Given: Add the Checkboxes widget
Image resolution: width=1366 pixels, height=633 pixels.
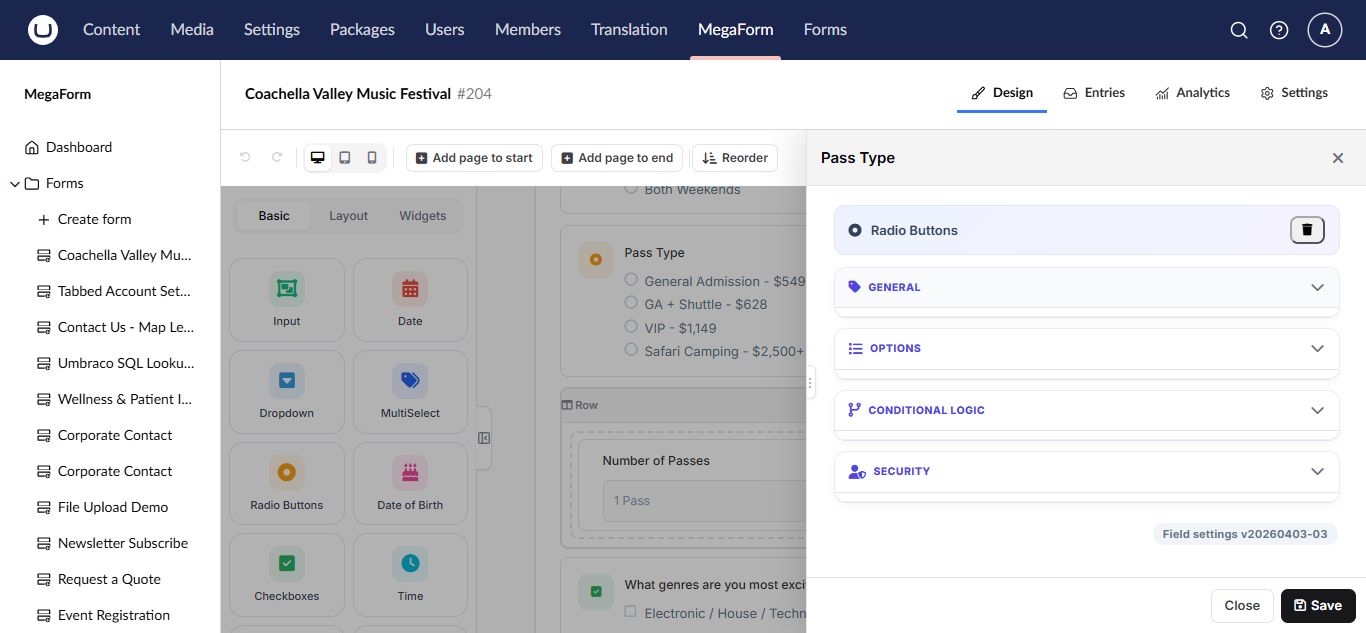Looking at the screenshot, I should point(287,575).
